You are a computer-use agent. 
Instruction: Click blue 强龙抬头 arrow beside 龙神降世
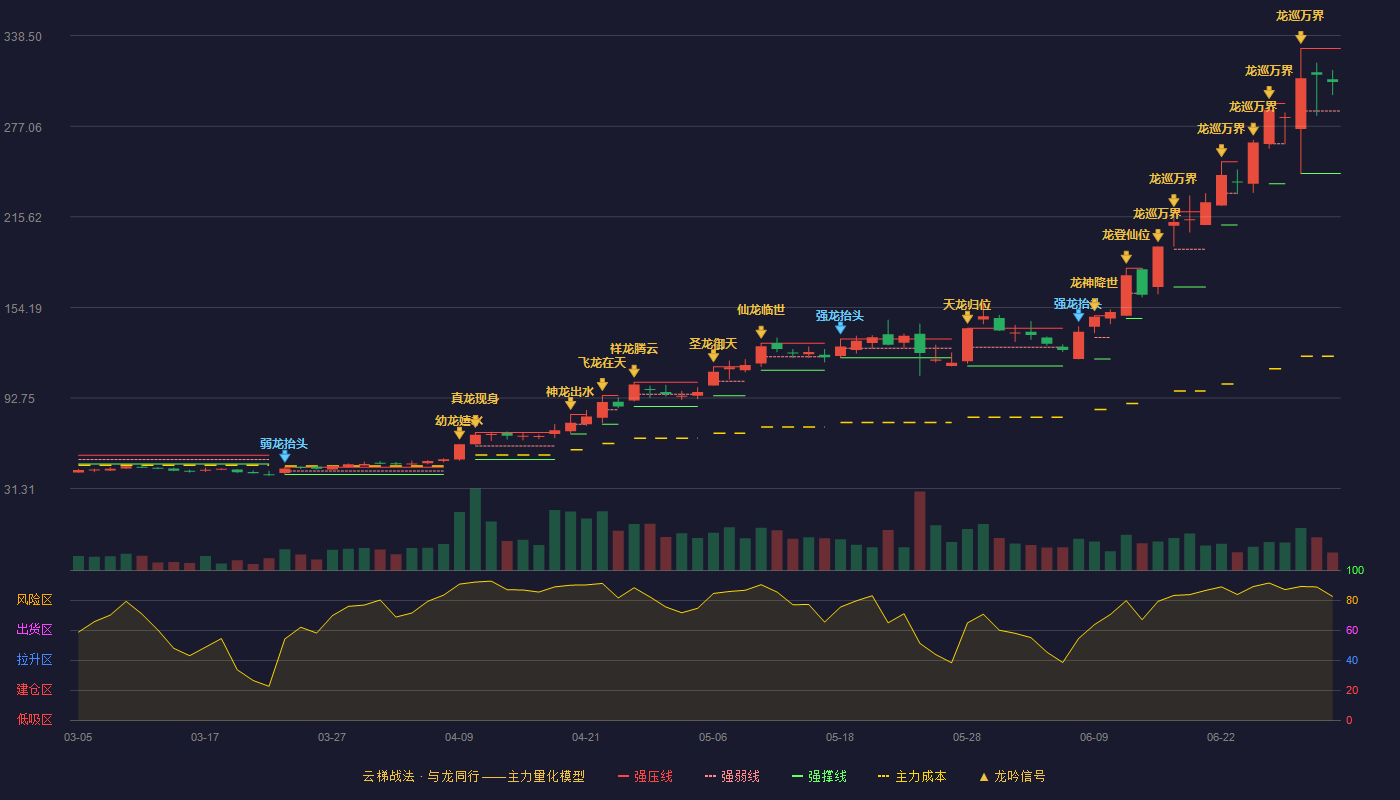click(x=1078, y=315)
